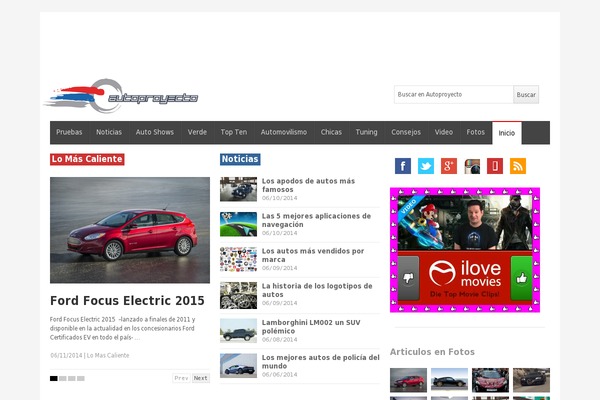Click the blue Noticias section heading
Screen dimensions: 600x400
pyautogui.click(x=240, y=159)
